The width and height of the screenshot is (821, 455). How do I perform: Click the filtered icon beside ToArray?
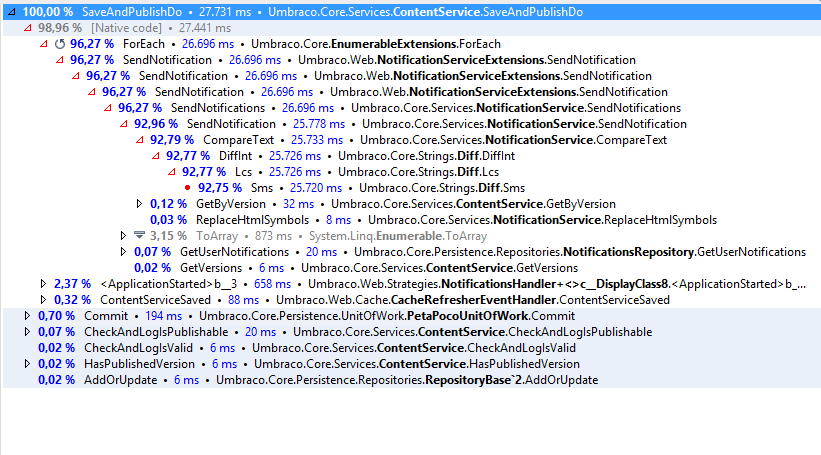point(139,235)
